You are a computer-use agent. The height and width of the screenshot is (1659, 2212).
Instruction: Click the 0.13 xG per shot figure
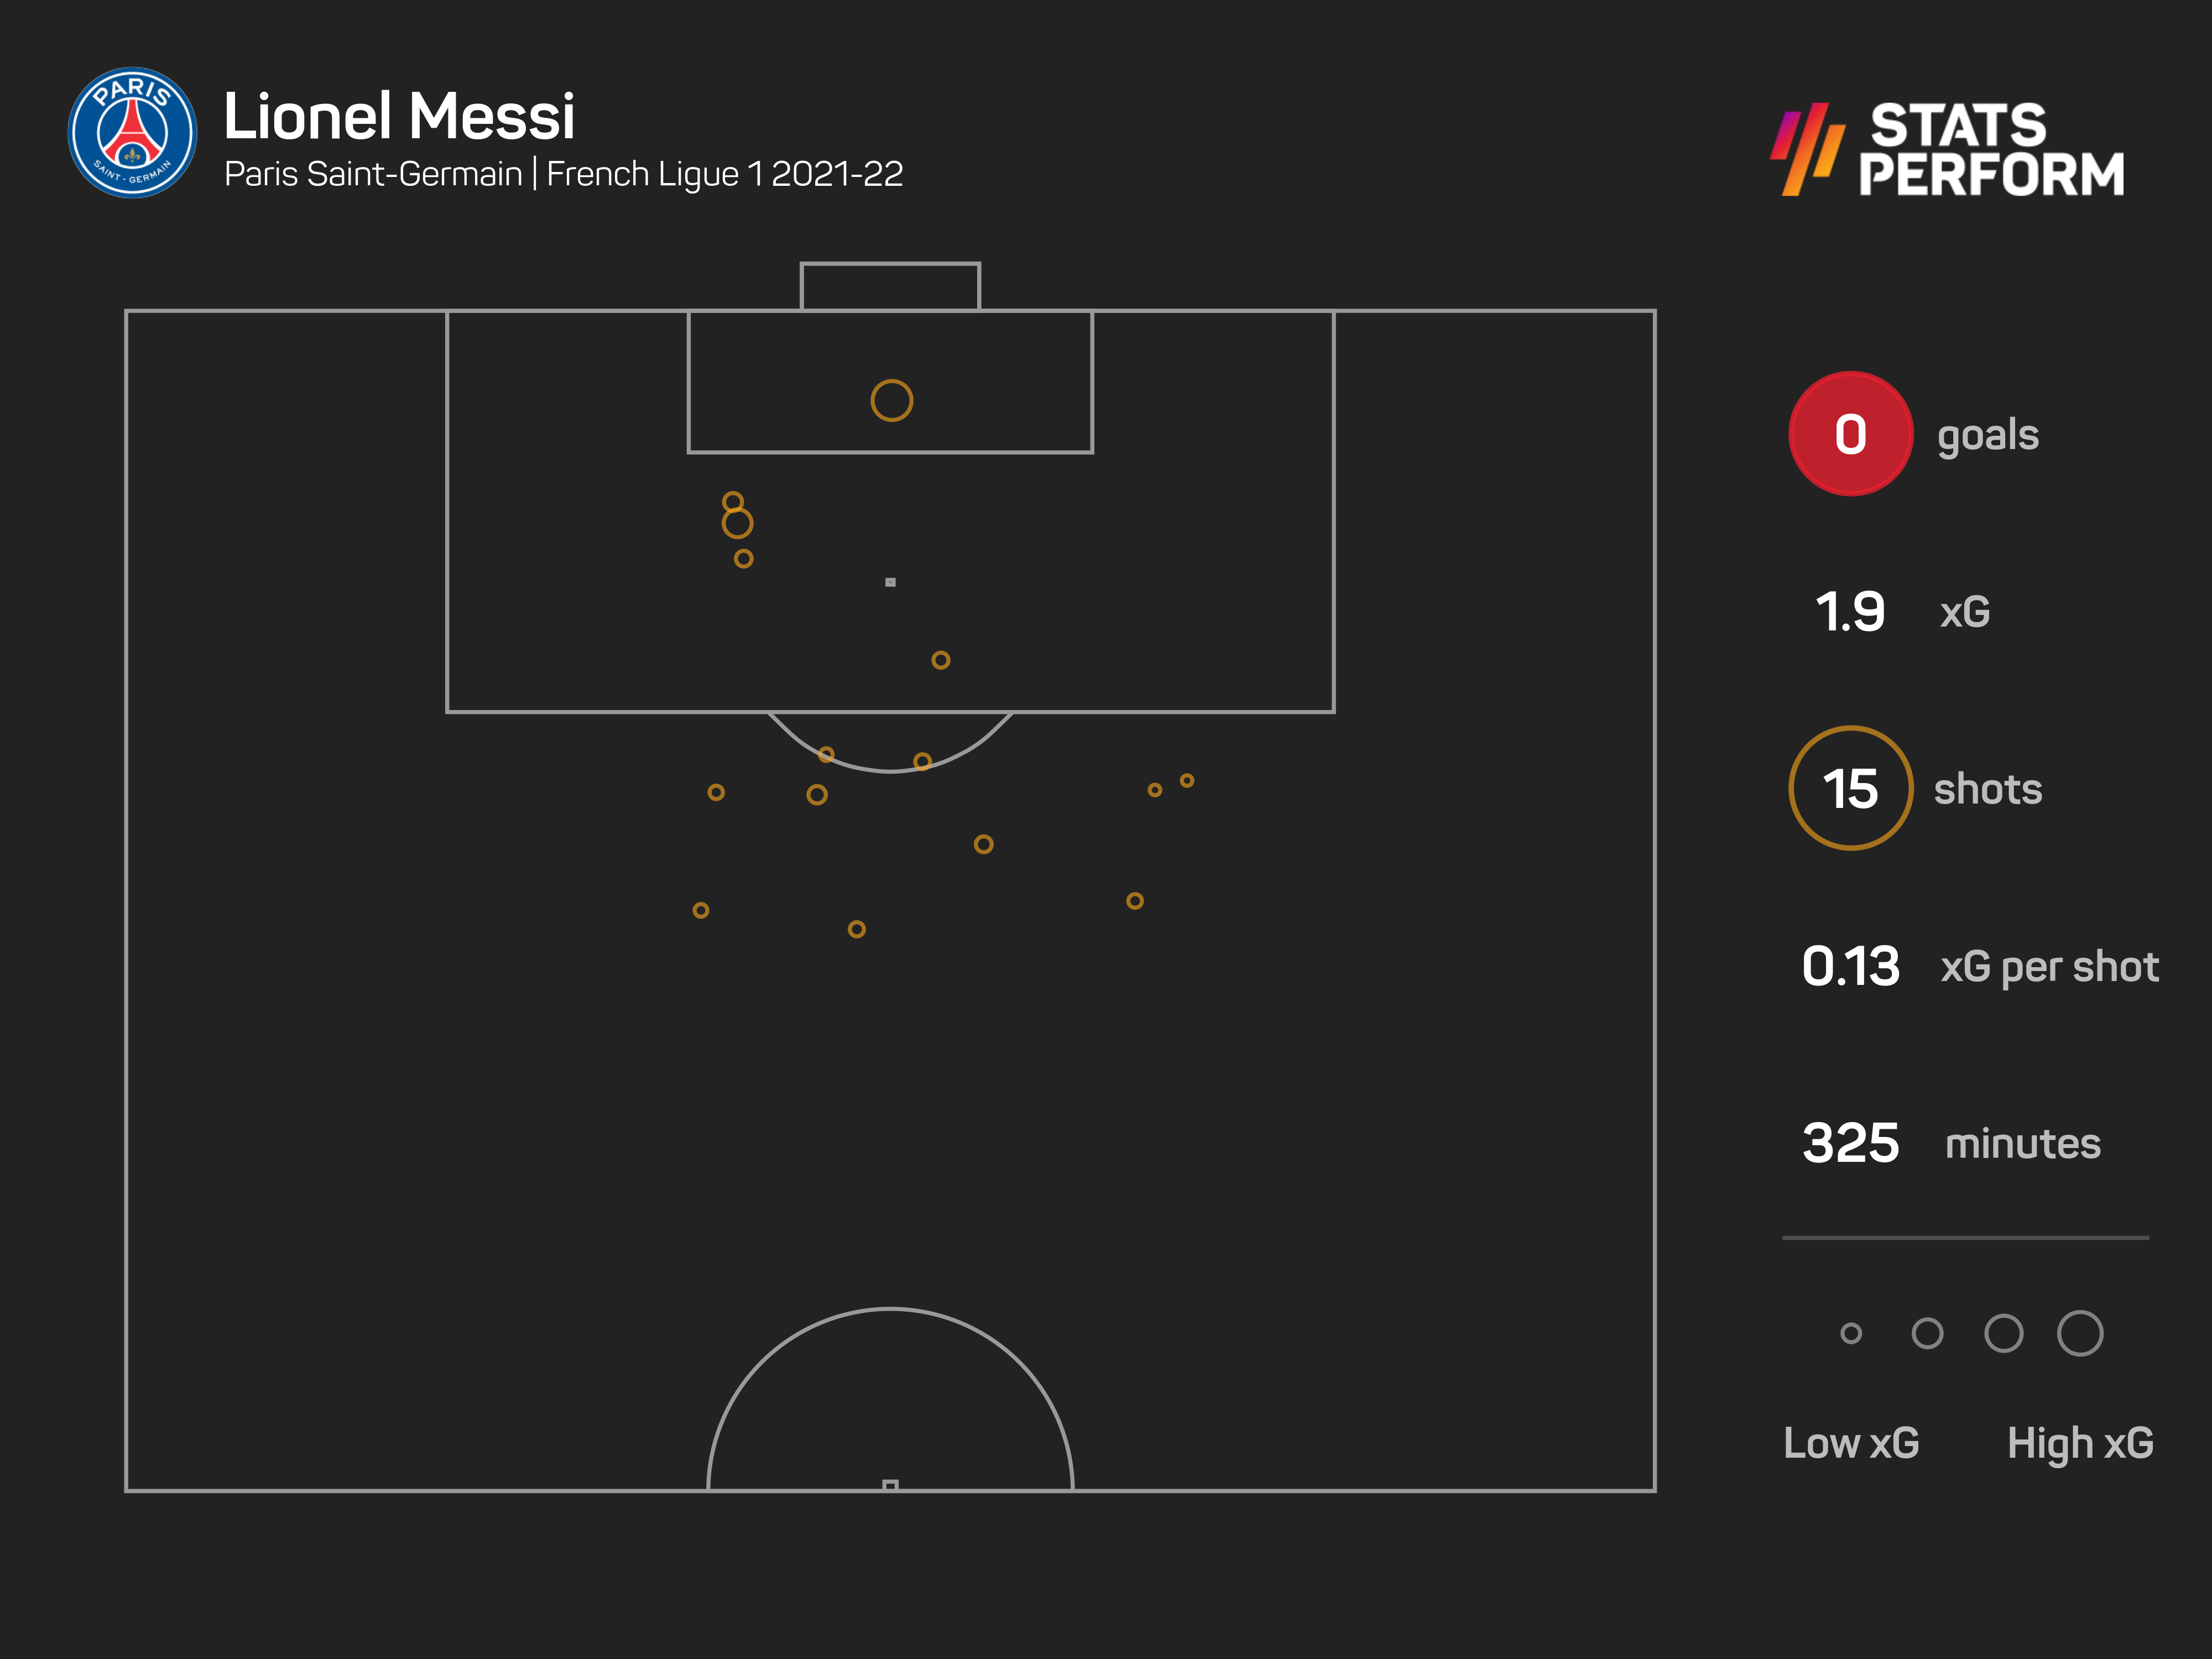pyautogui.click(x=1850, y=966)
